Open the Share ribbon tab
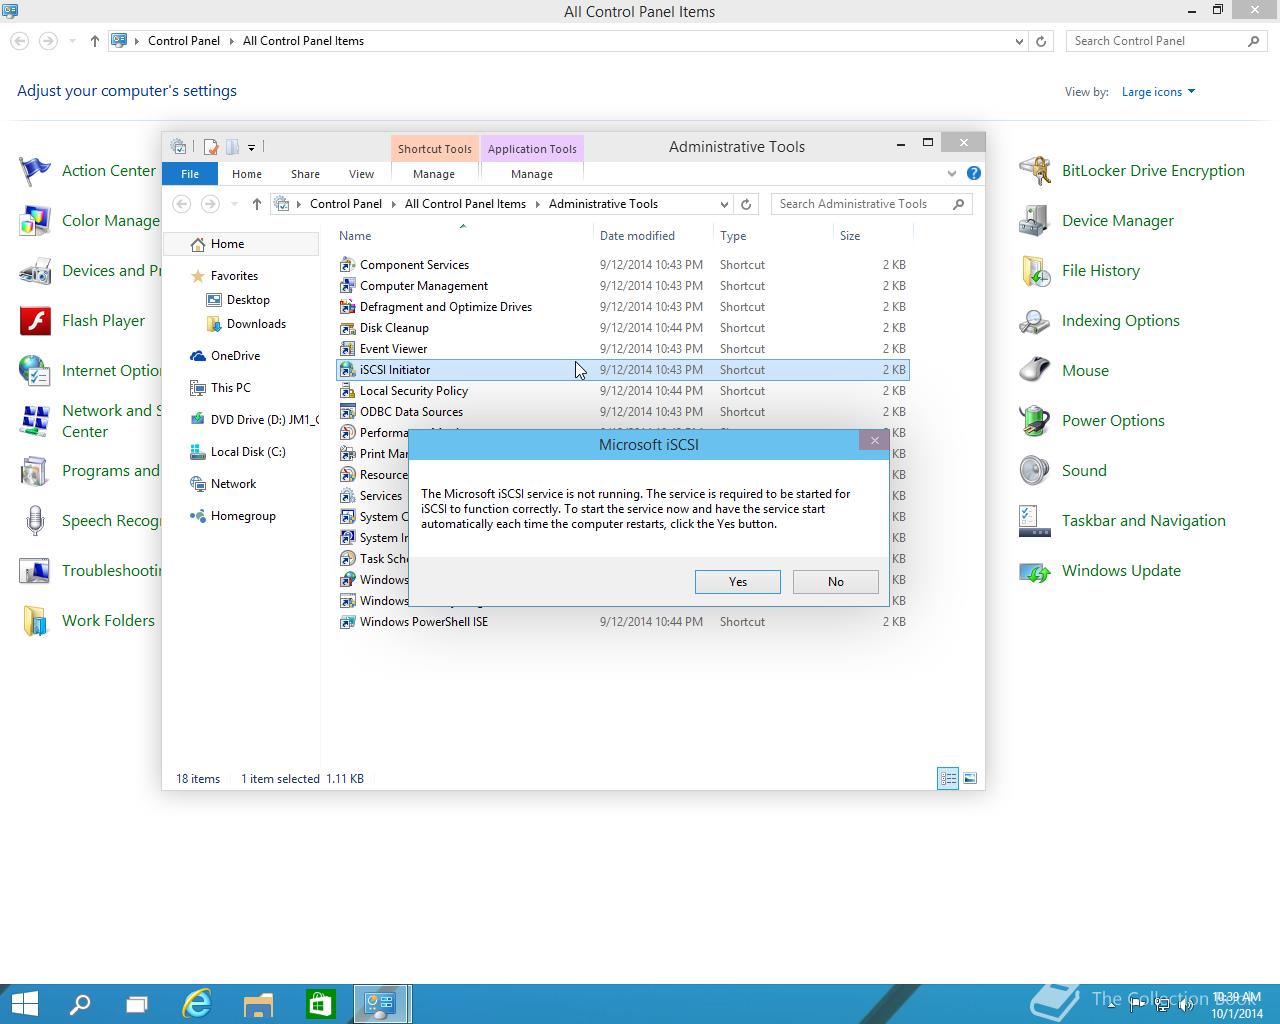Viewport: 1280px width, 1024px height. 305,174
